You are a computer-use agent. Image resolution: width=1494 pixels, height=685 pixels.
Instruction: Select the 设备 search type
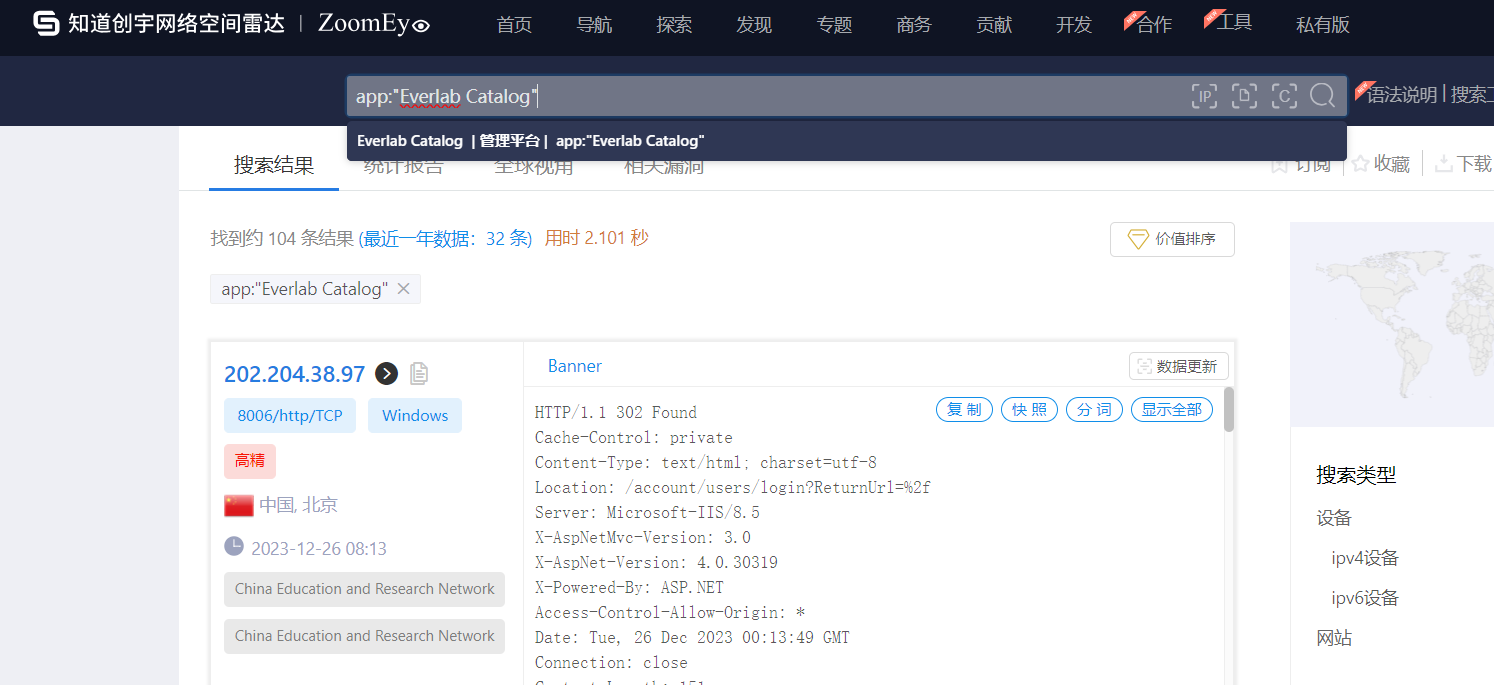(x=1334, y=518)
